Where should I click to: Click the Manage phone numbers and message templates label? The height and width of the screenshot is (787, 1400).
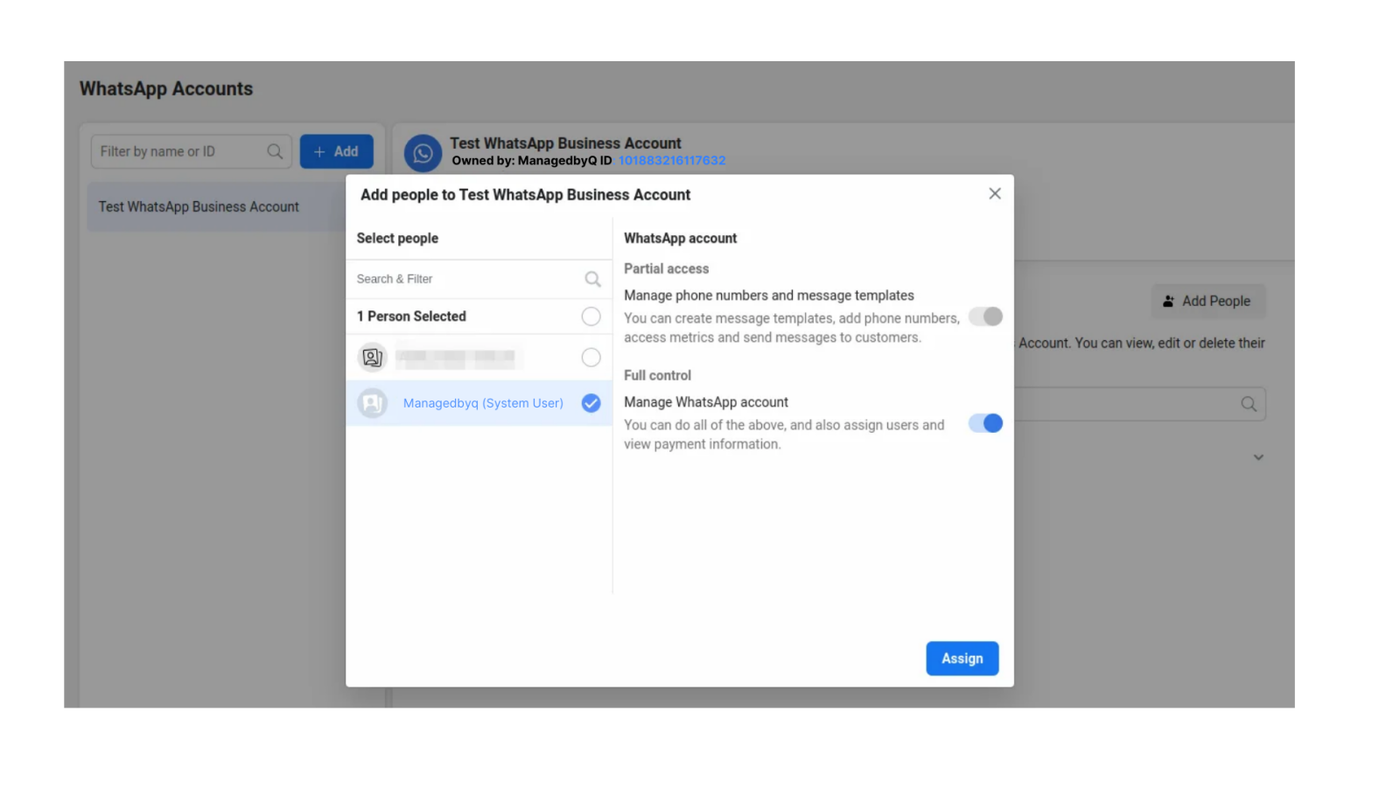point(769,295)
